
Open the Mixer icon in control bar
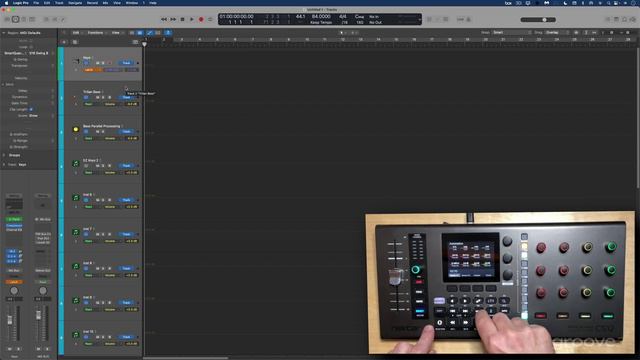(55, 19)
